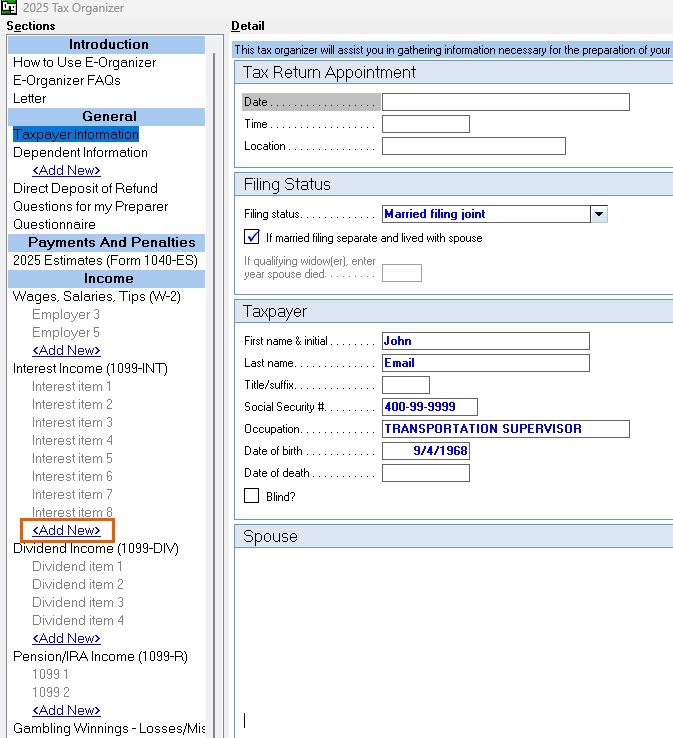Click the Date of birth field
Viewport: 673px width, 738px height.
click(425, 451)
